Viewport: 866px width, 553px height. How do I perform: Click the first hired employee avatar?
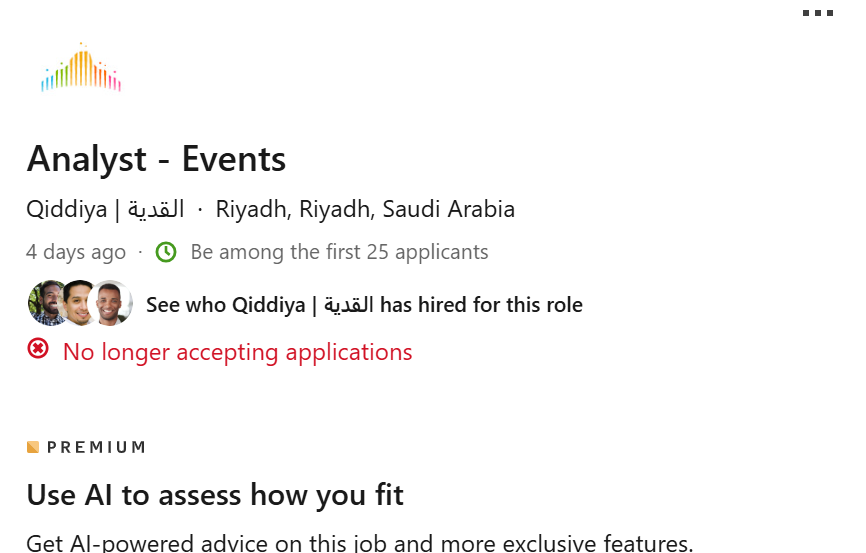coord(47,303)
